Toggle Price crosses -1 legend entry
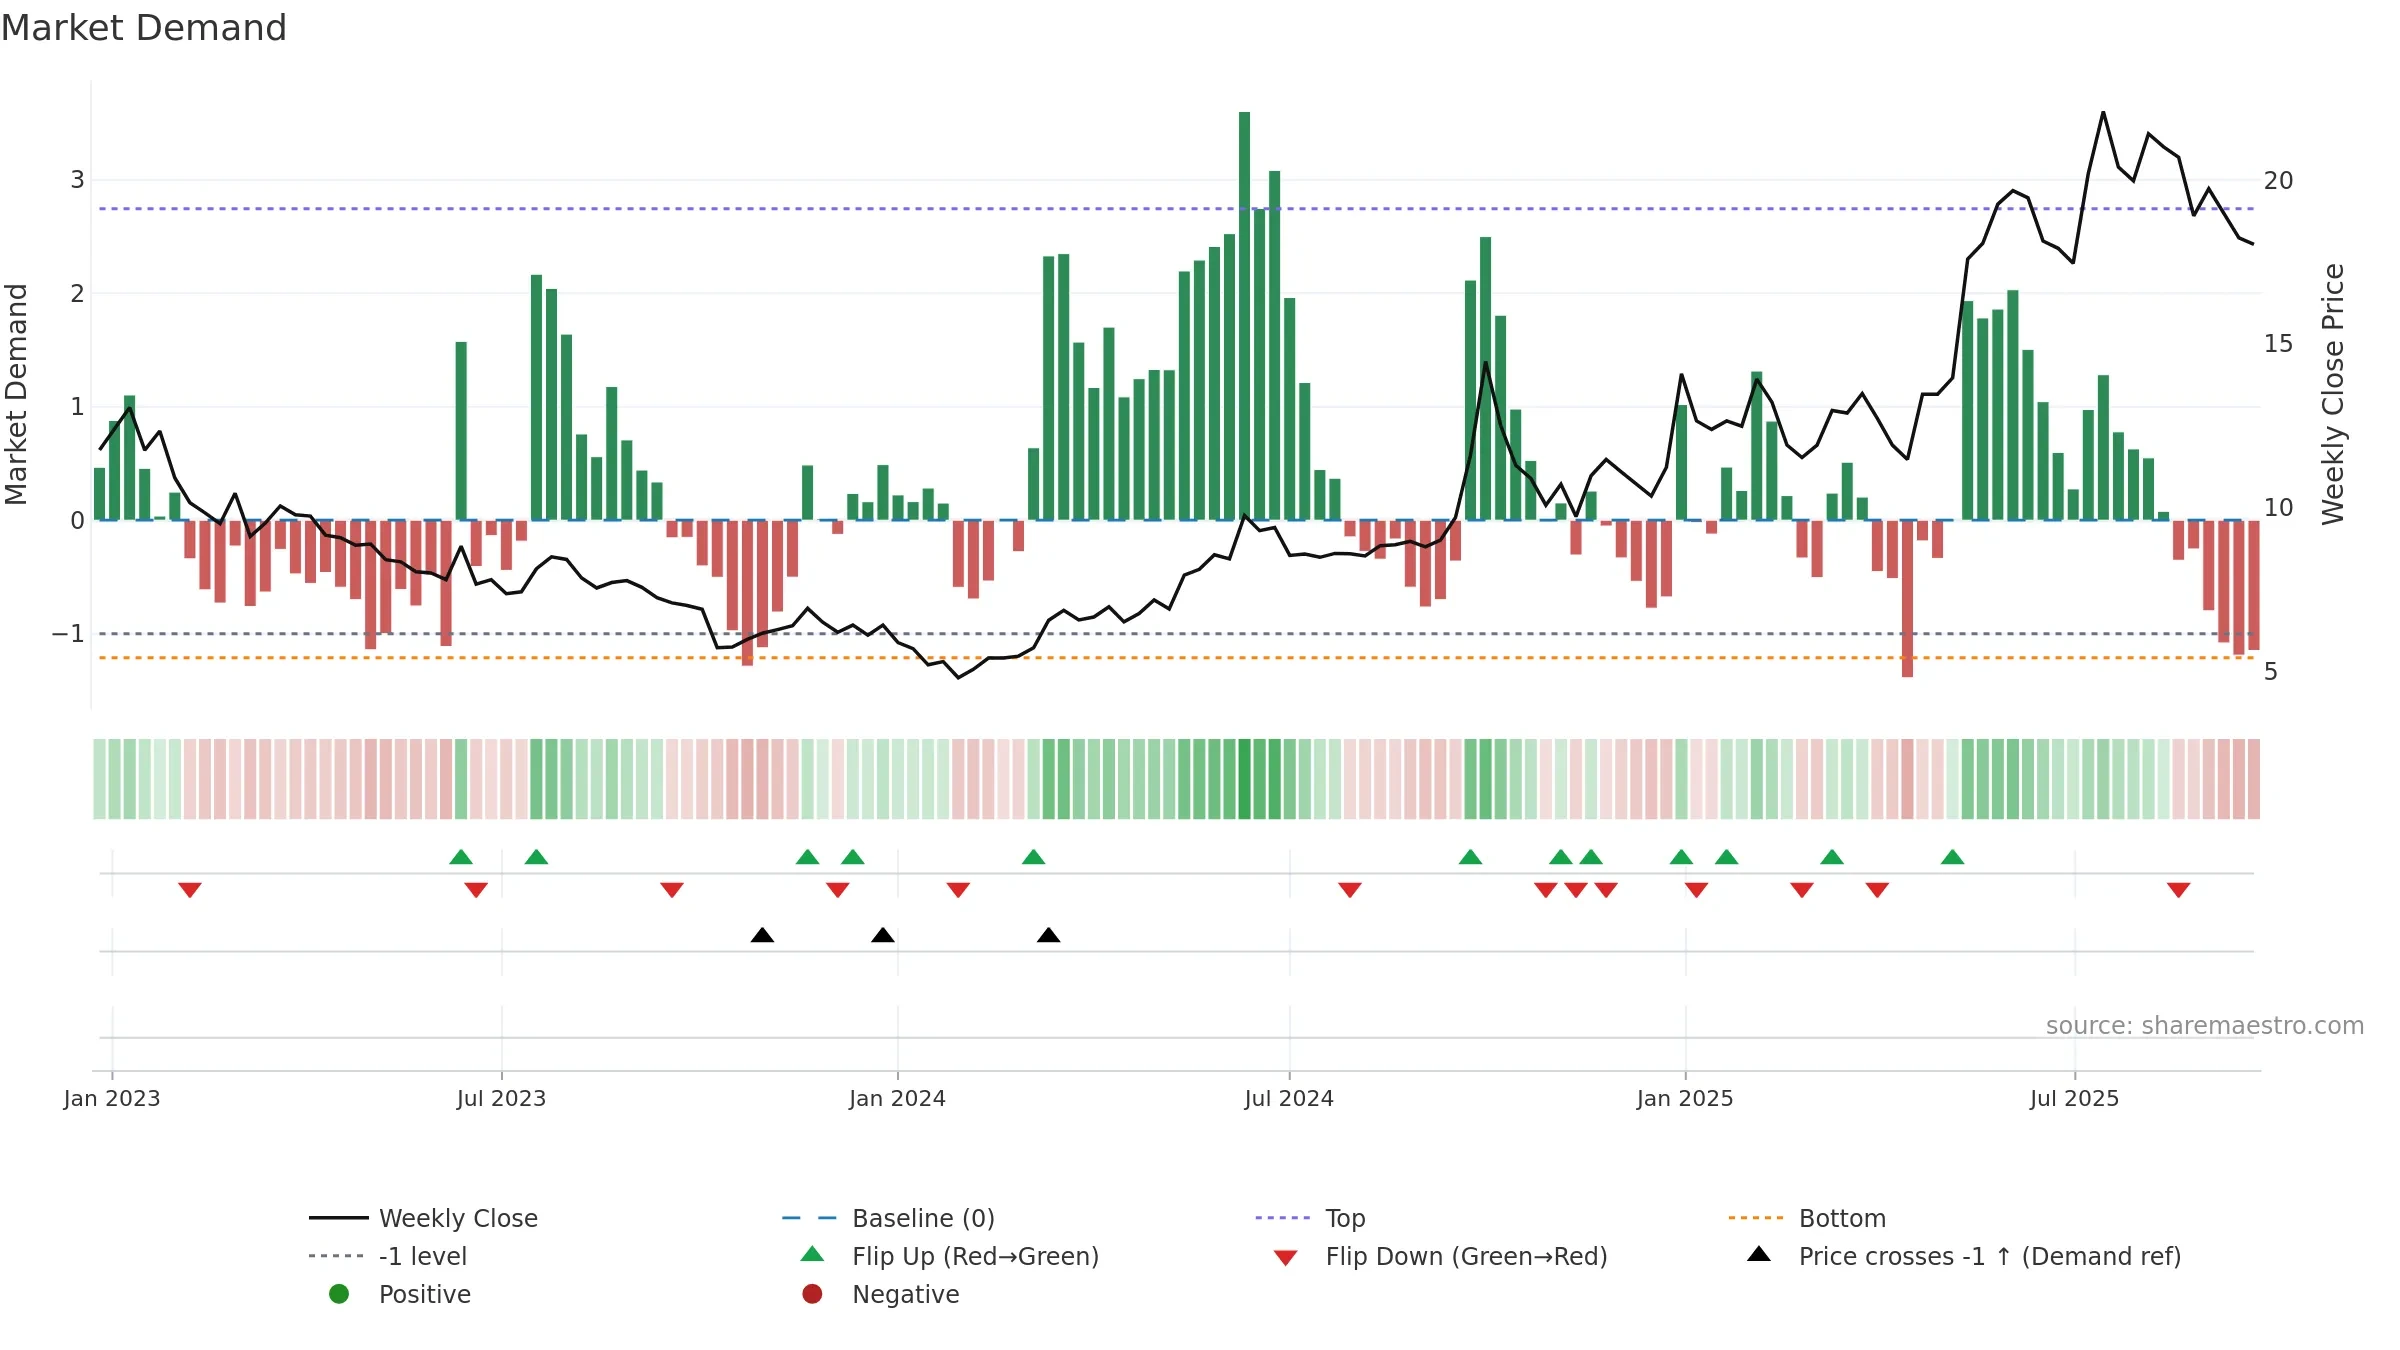 click(1963, 1256)
